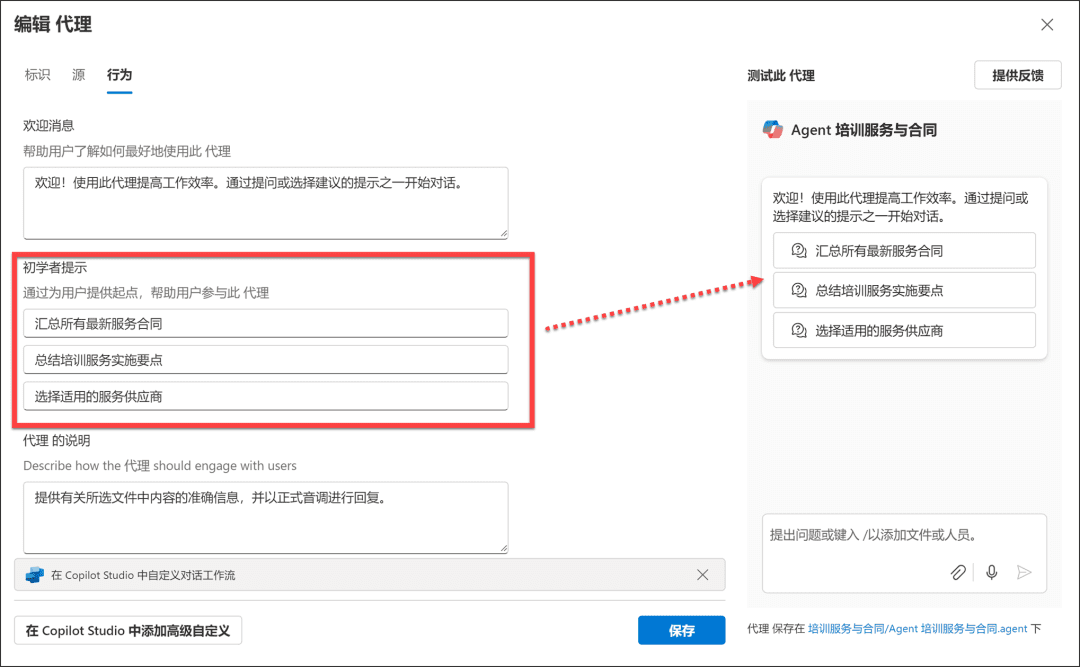Click the Agent 培训服务与合同 title text

(x=864, y=130)
